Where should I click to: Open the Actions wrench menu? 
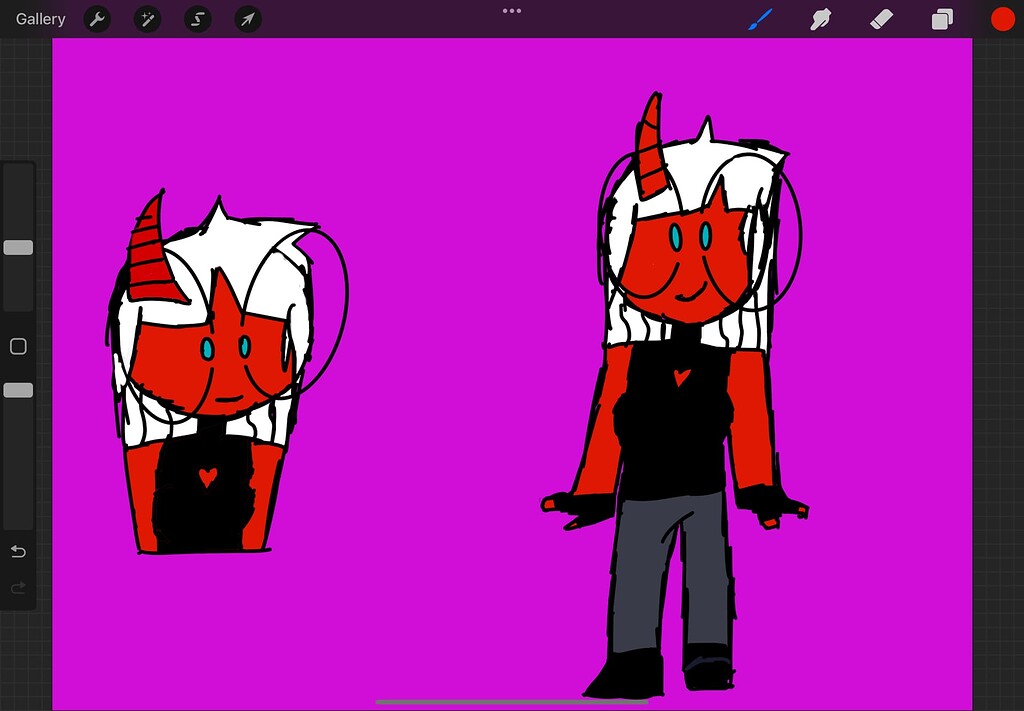pyautogui.click(x=97, y=19)
